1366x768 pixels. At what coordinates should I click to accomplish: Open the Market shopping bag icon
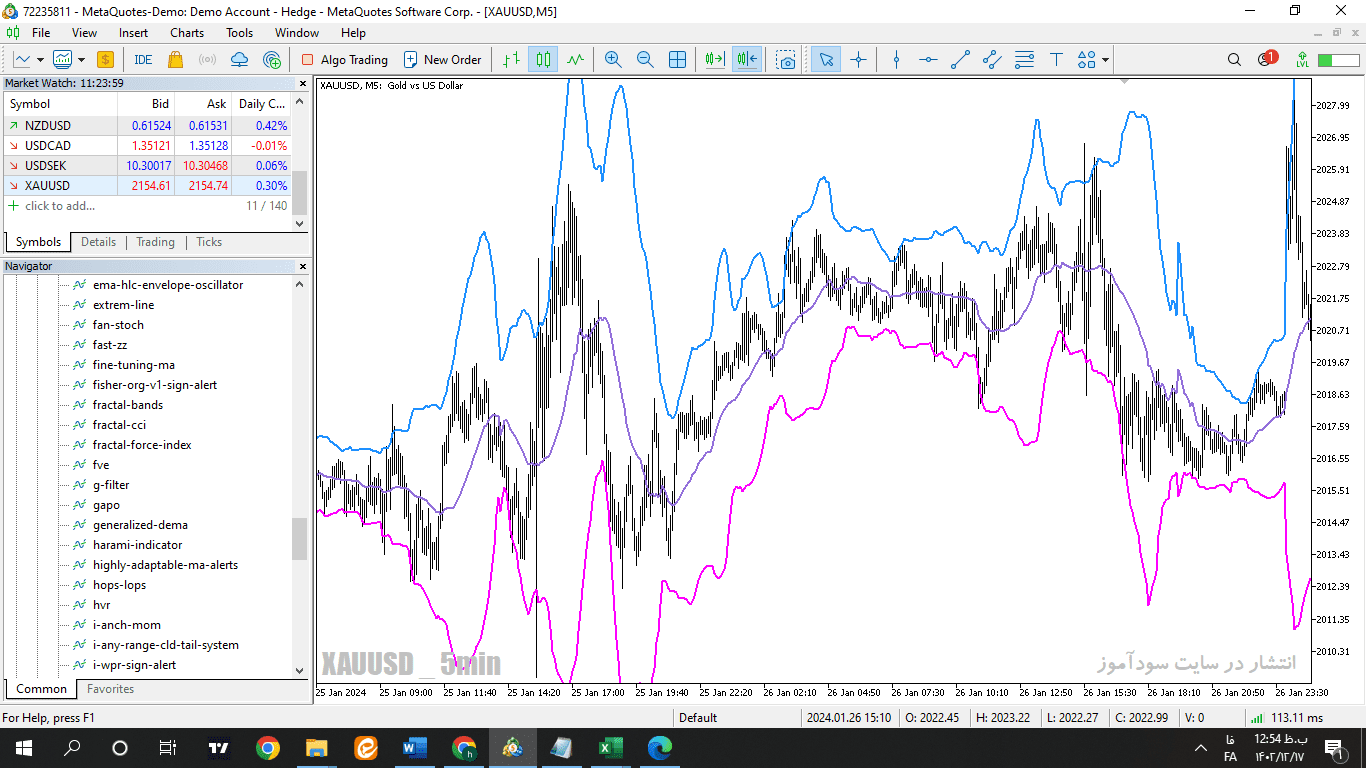176,60
